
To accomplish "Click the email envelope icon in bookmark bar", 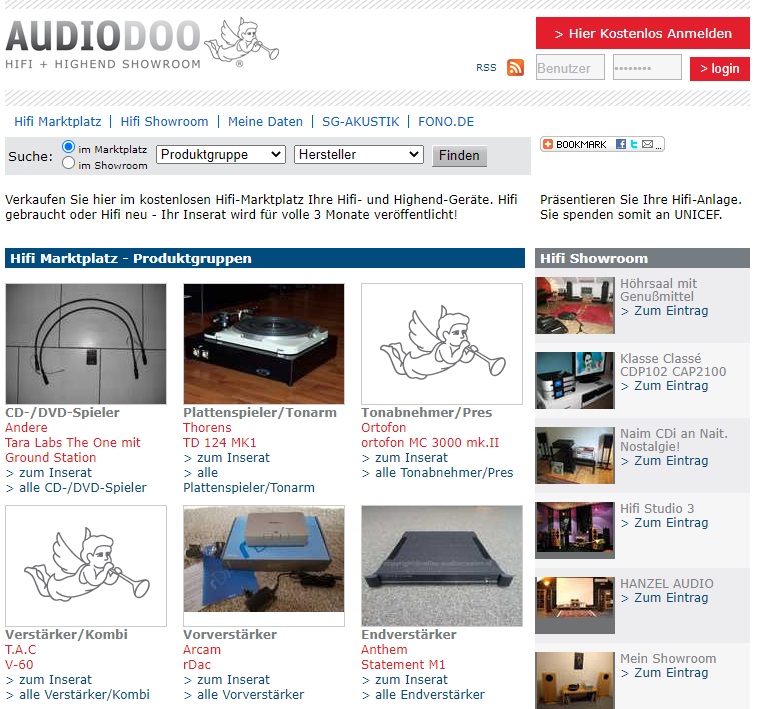I will click(x=647, y=144).
